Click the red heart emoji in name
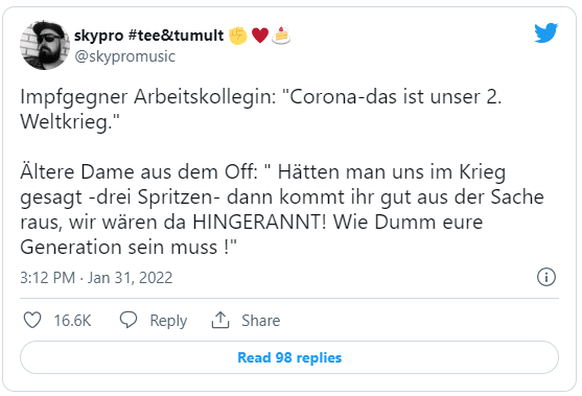Viewport: 582px width, 396px height. 260,36
